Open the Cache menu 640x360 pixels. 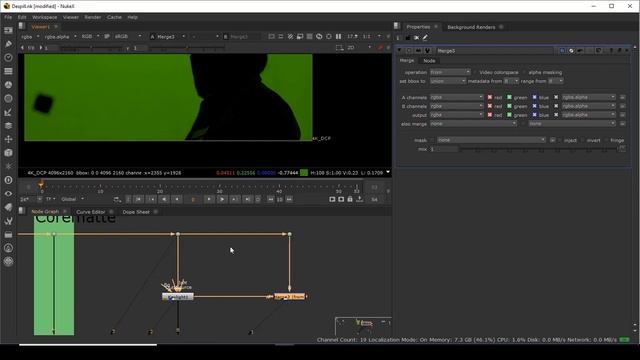[x=114, y=17]
